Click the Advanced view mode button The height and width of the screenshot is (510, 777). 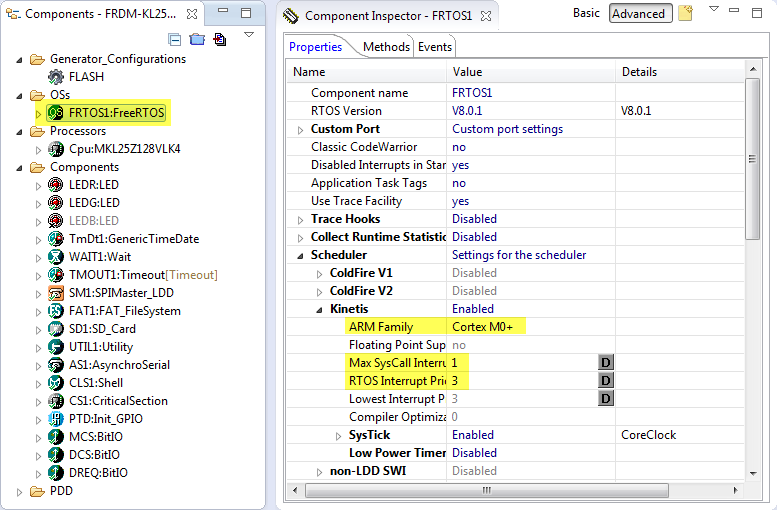[x=638, y=13]
